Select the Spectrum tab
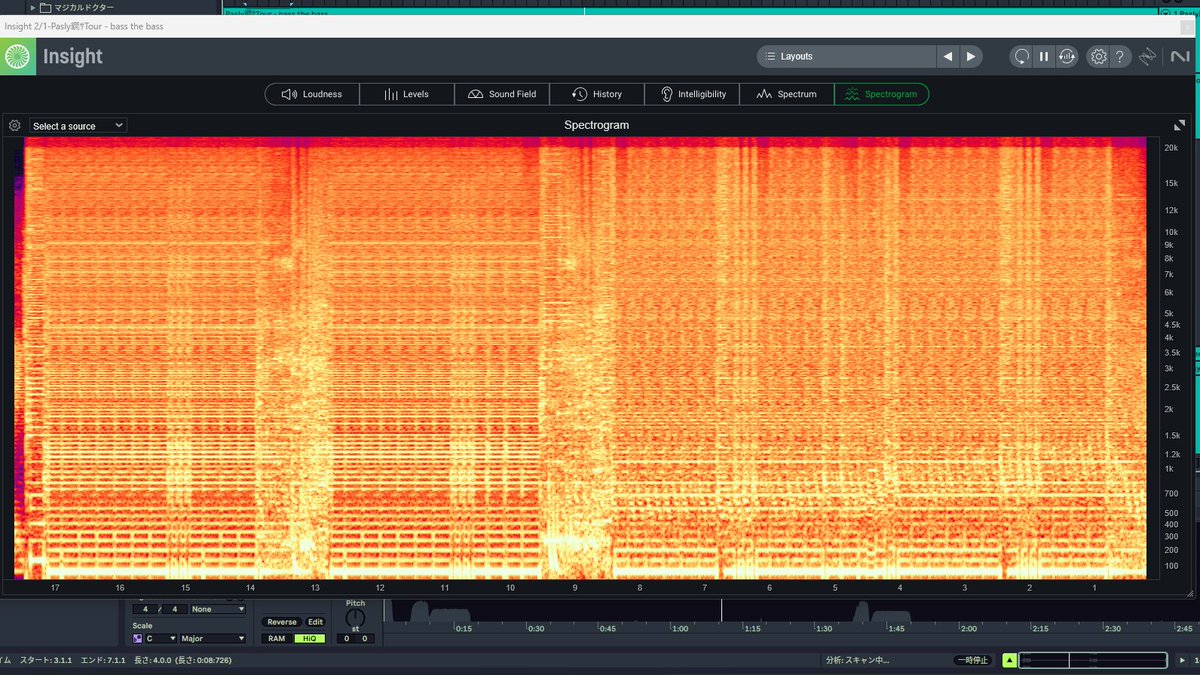The width and height of the screenshot is (1200, 675). click(x=787, y=94)
